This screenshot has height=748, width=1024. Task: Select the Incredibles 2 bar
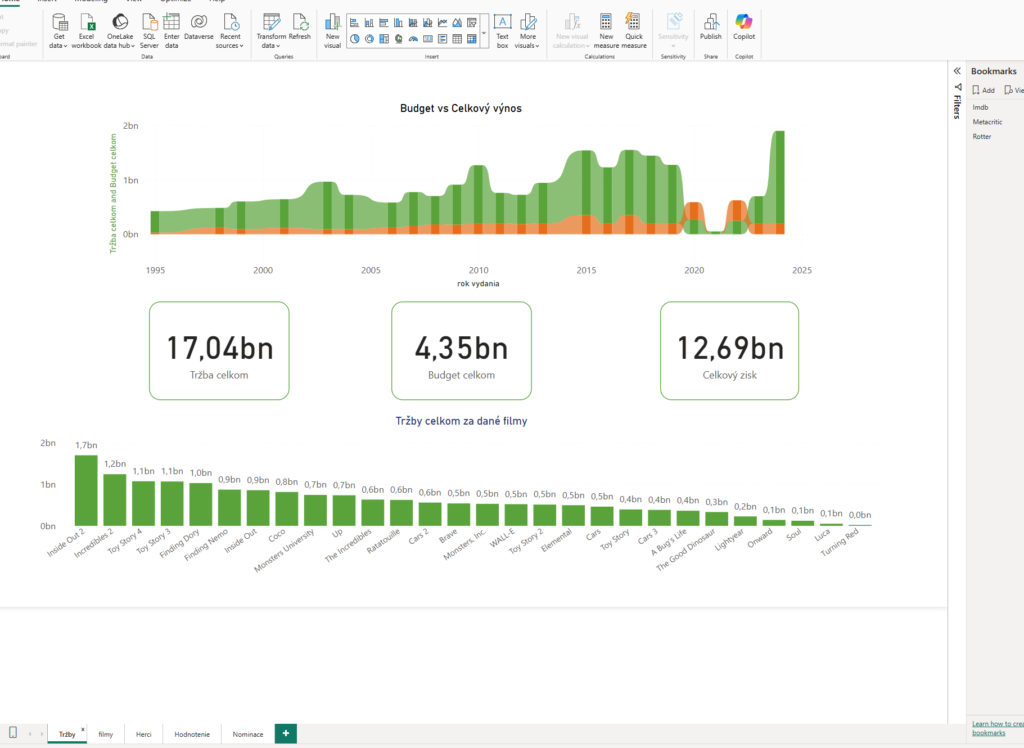(115, 500)
